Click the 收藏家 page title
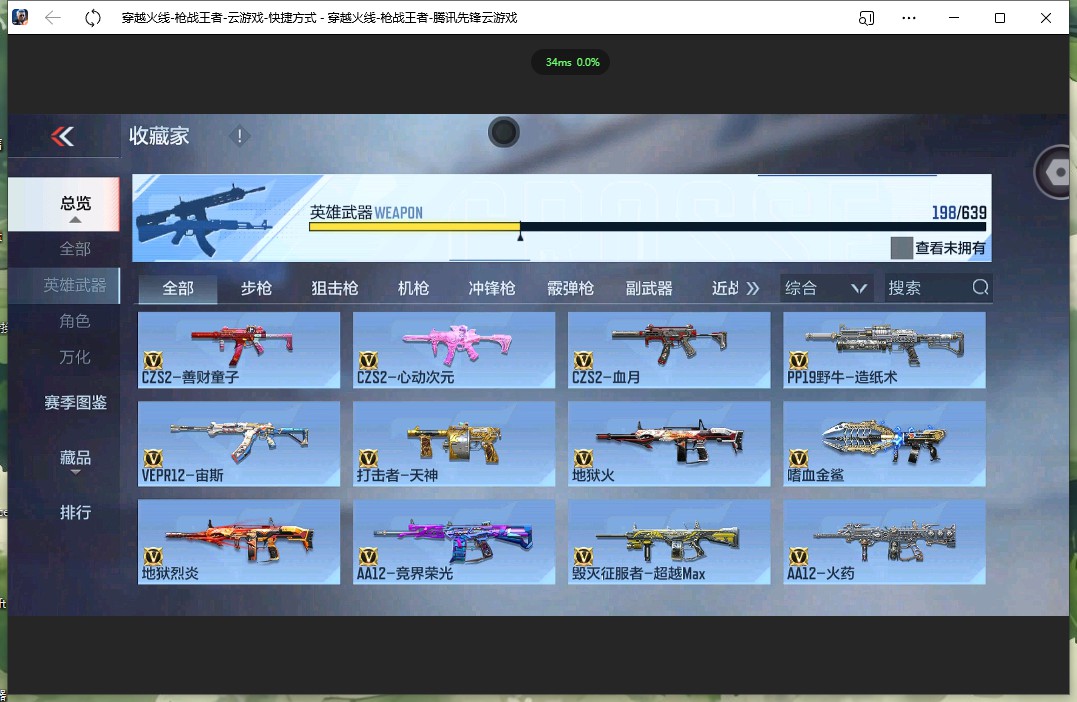Viewport: 1077px width, 702px height. (x=159, y=136)
